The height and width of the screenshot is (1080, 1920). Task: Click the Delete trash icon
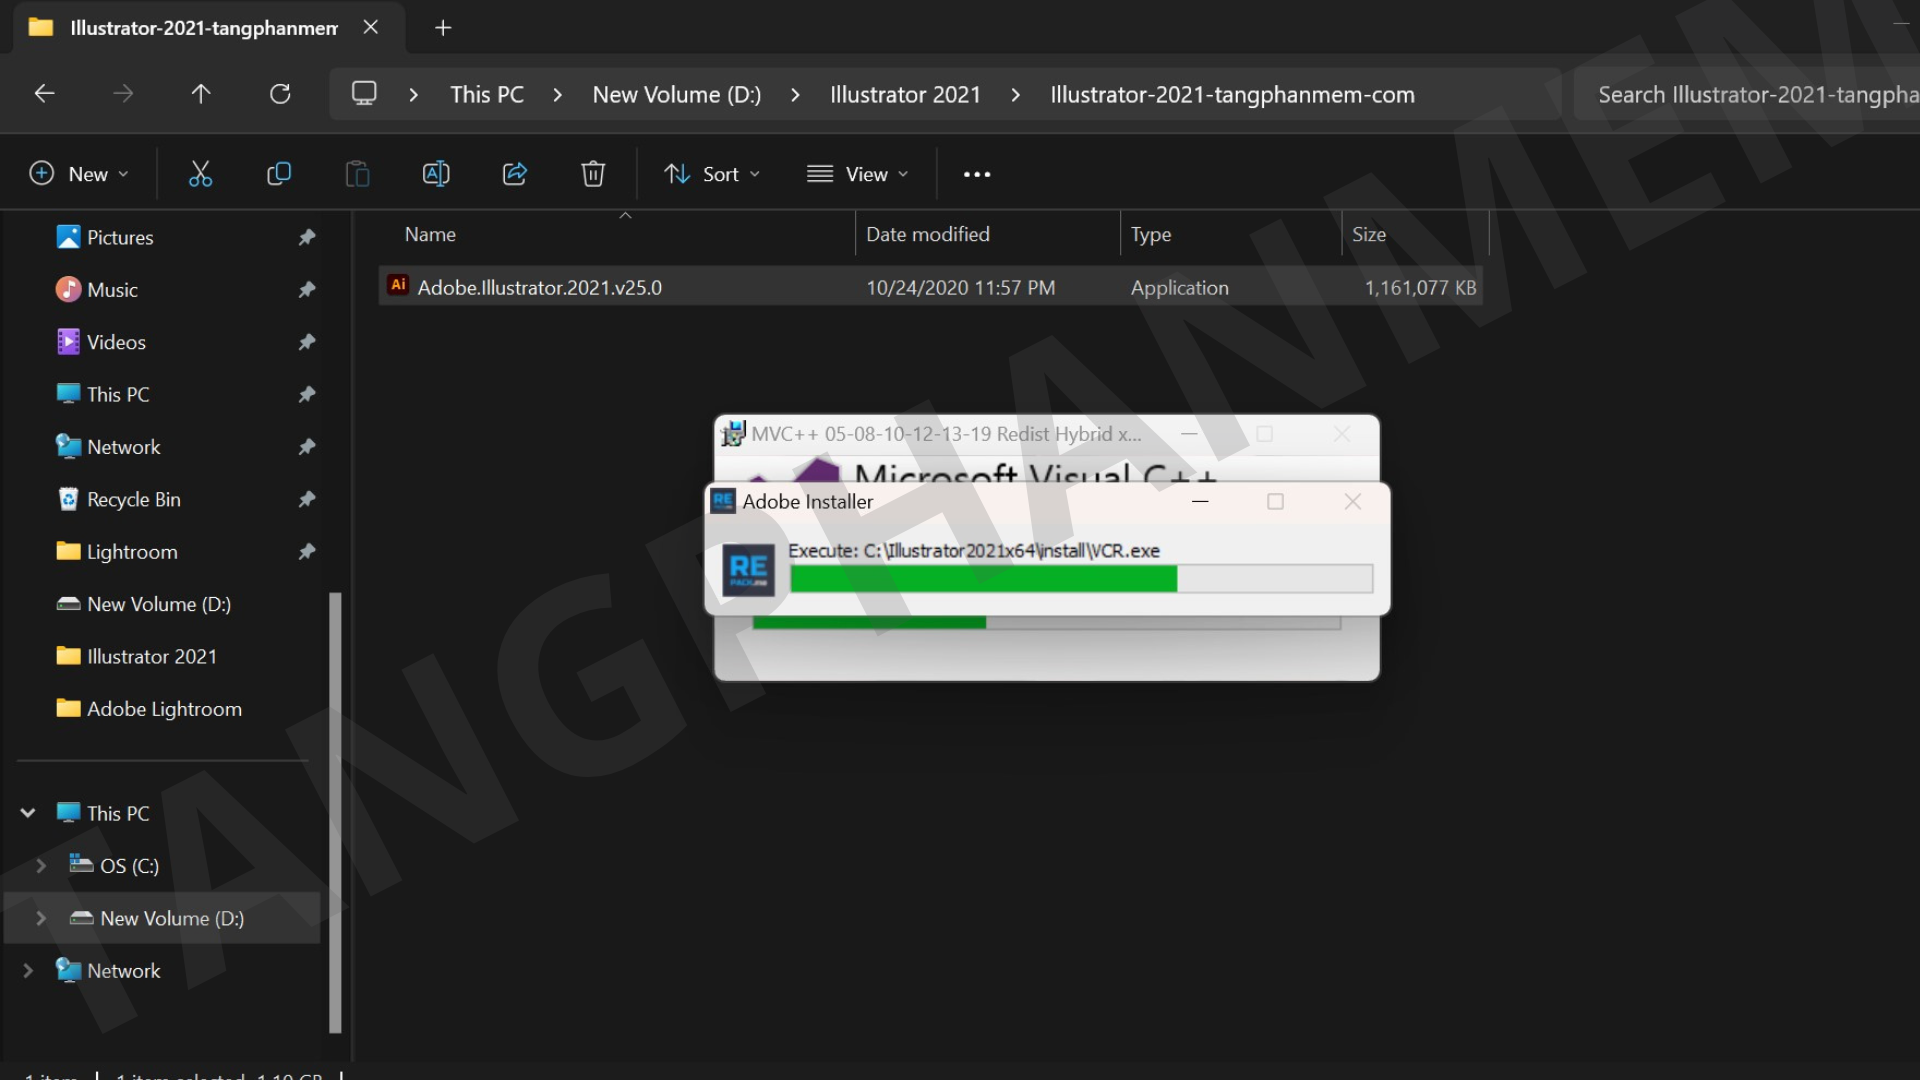pyautogui.click(x=593, y=174)
